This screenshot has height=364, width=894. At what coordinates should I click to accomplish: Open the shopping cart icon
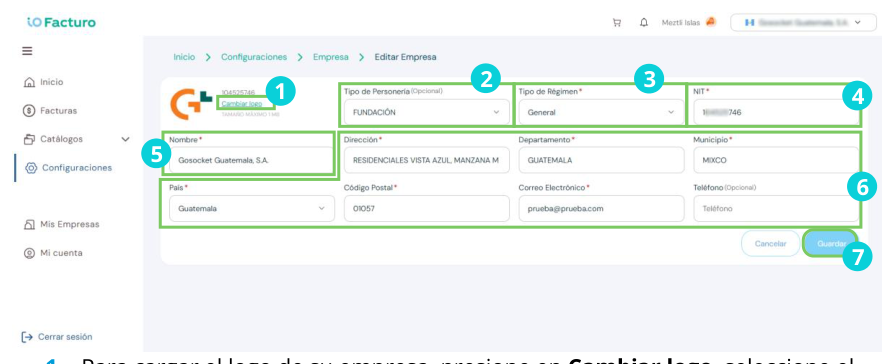point(616,23)
